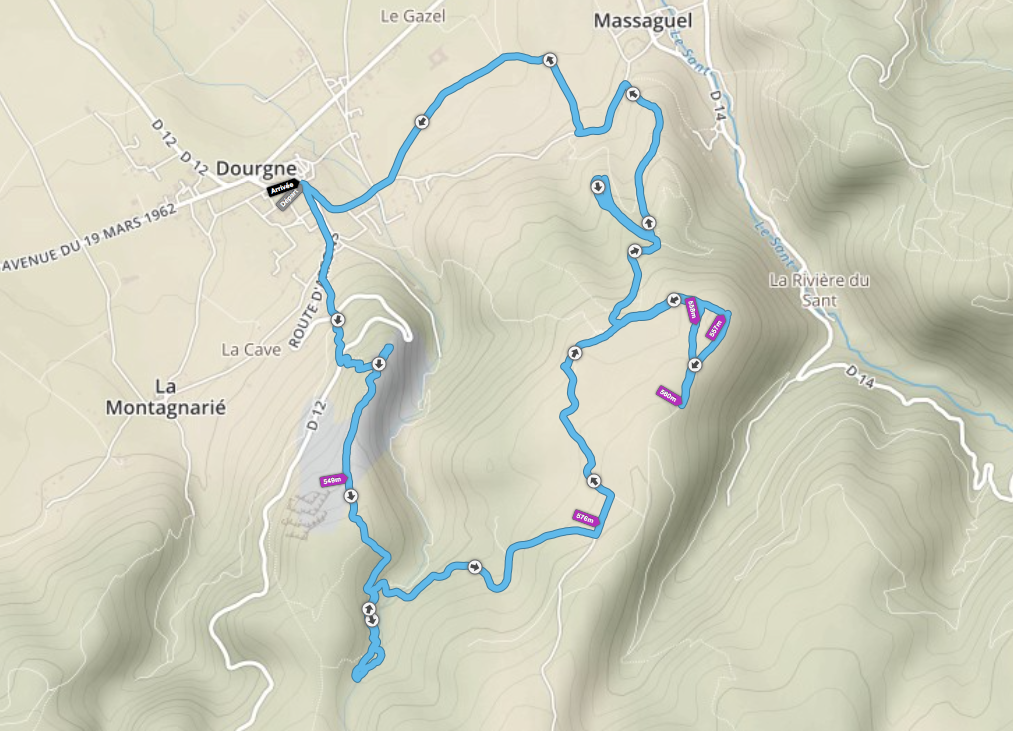Click the Le Gazel place label
The height and width of the screenshot is (731, 1013).
413,16
